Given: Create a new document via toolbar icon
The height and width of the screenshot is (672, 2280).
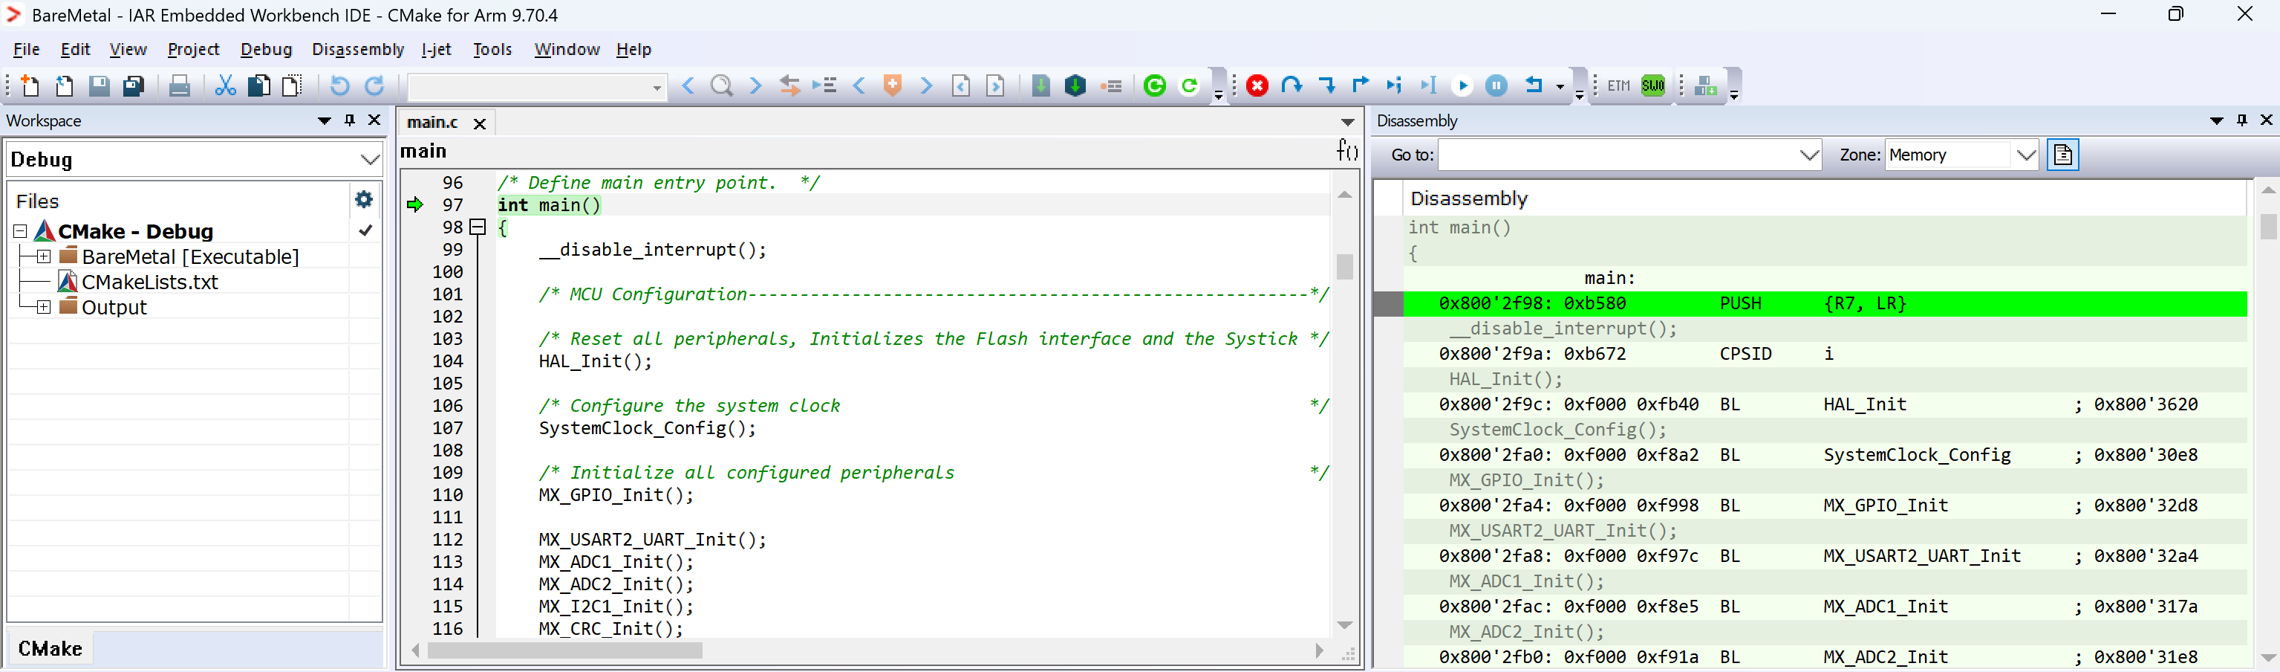Looking at the screenshot, I should [x=30, y=86].
